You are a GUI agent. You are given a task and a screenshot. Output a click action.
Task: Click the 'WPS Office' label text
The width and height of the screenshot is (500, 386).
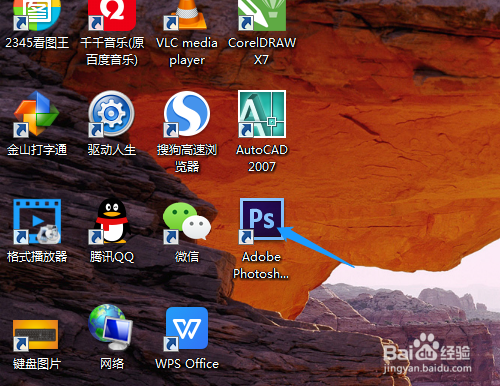click(187, 364)
